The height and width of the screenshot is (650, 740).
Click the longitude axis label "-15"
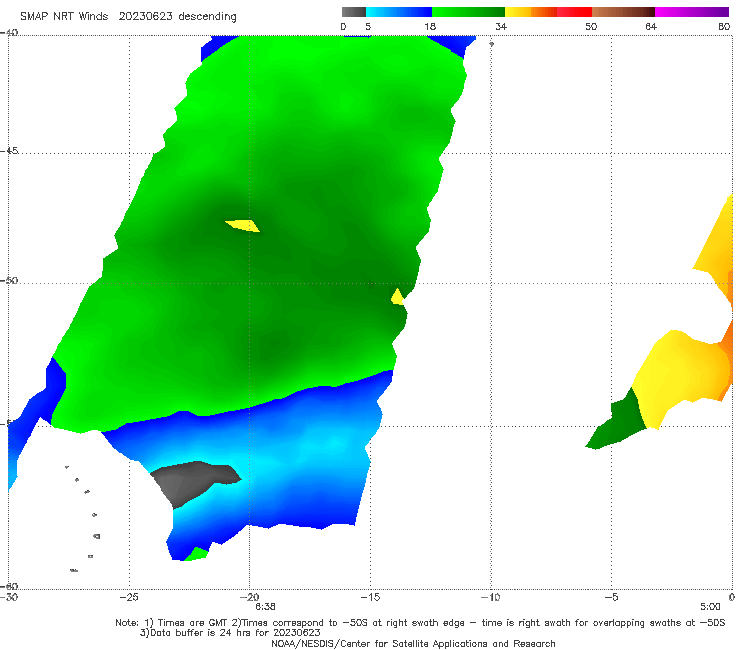(x=370, y=597)
